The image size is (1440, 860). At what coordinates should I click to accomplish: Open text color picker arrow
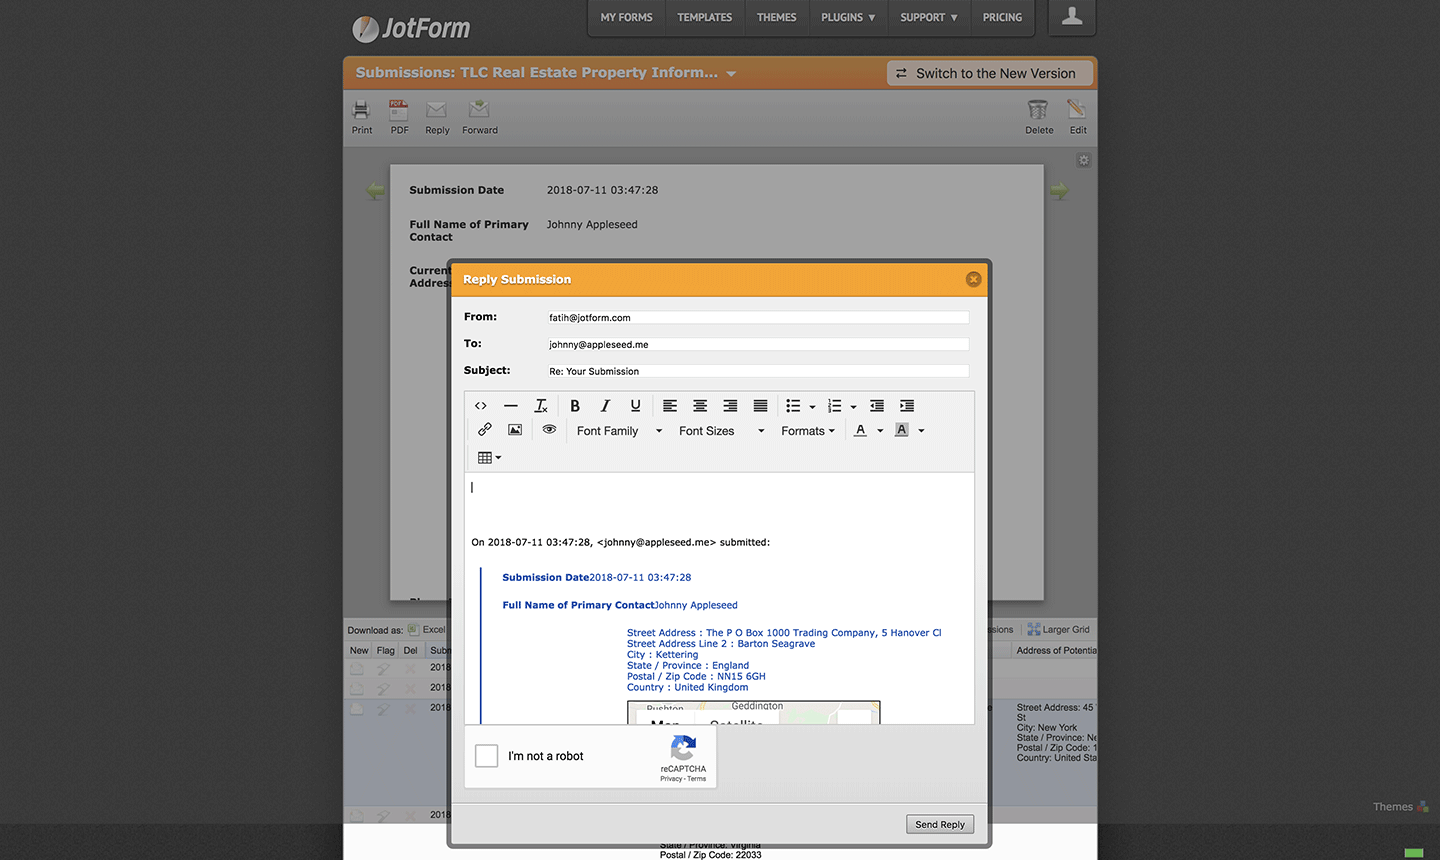pyautogui.click(x=880, y=431)
